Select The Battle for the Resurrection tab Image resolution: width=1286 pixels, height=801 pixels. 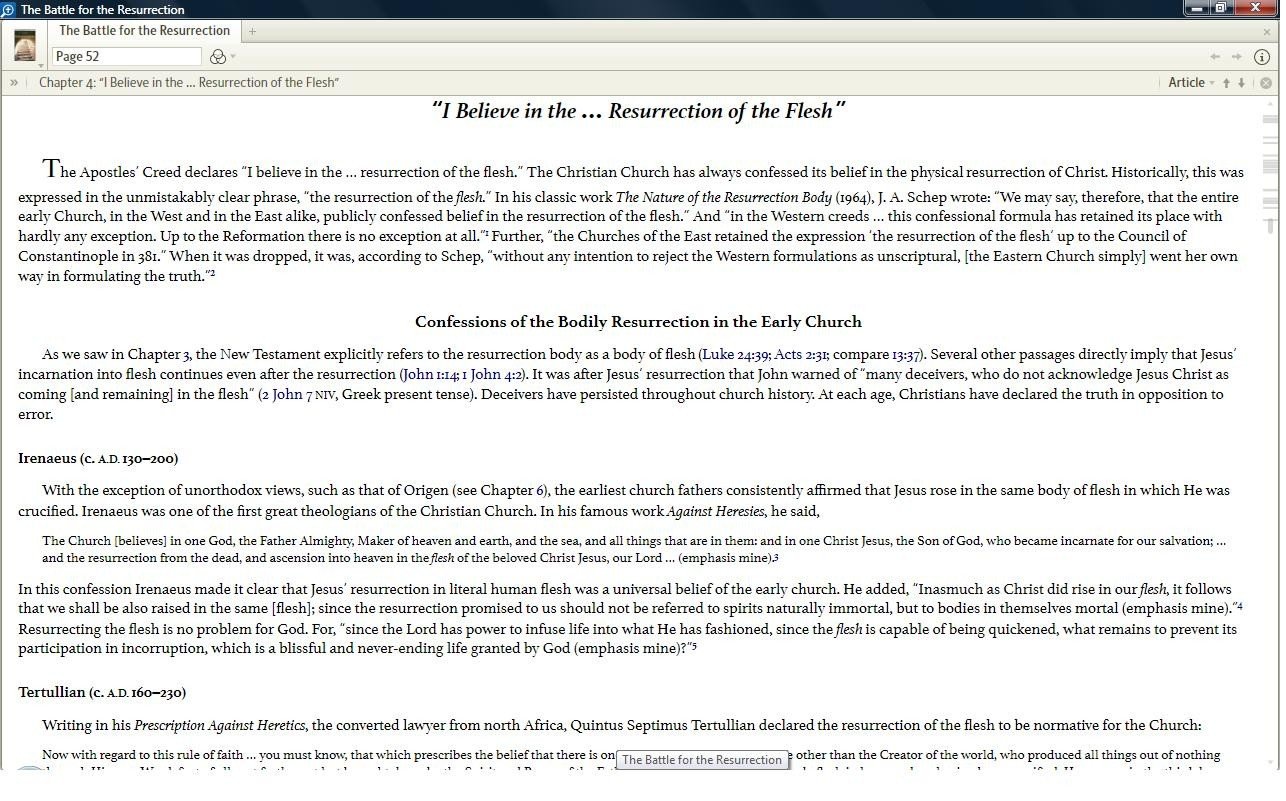tap(144, 31)
